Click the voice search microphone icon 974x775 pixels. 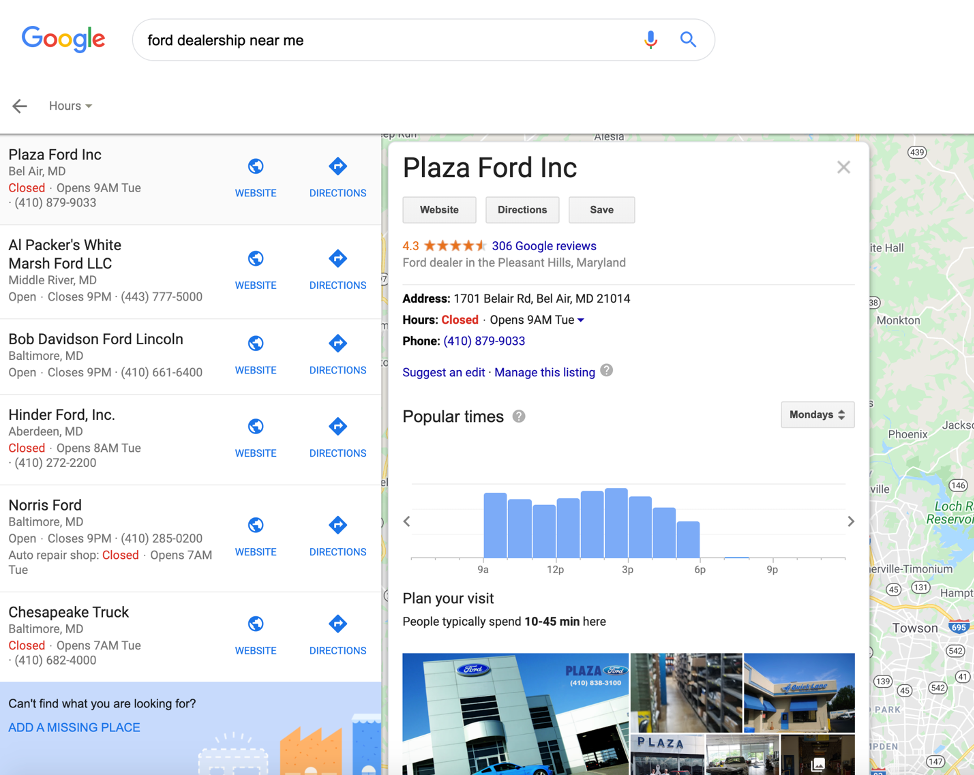(x=650, y=40)
